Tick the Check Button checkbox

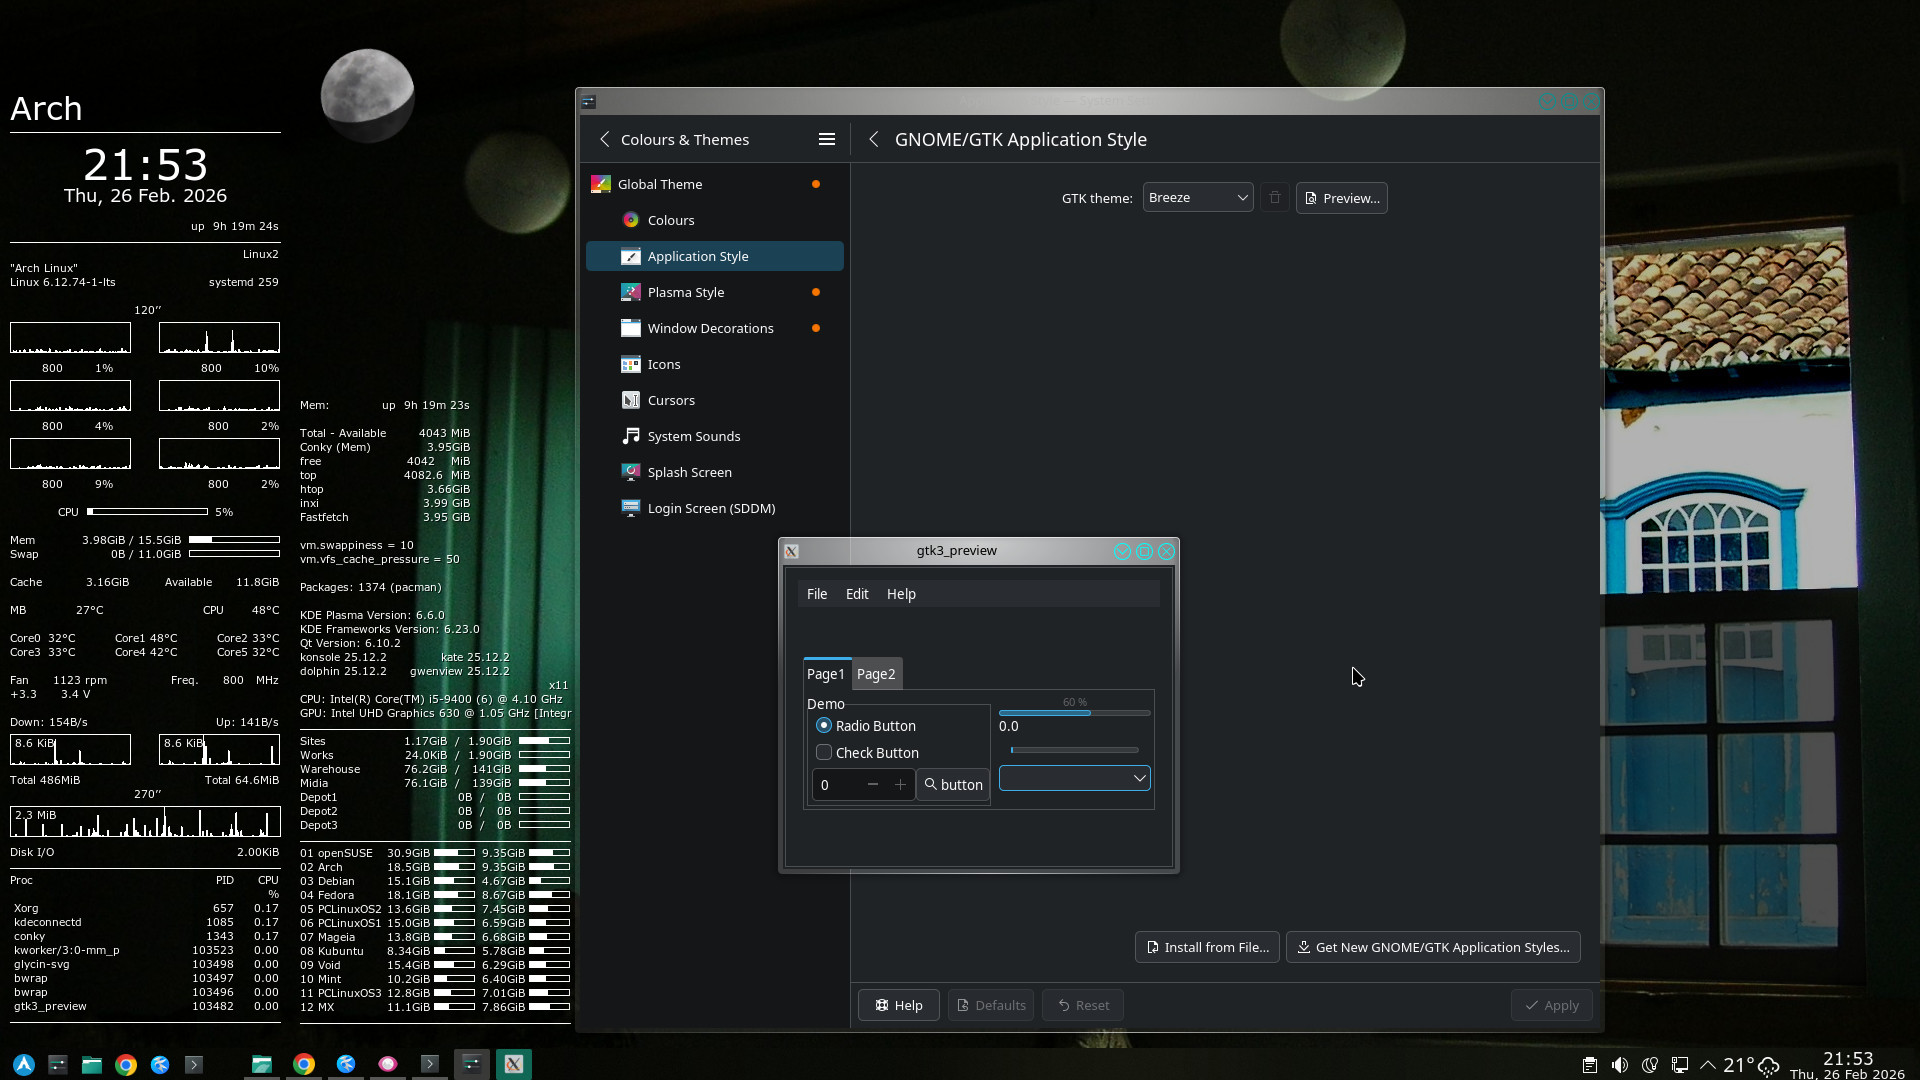[824, 753]
